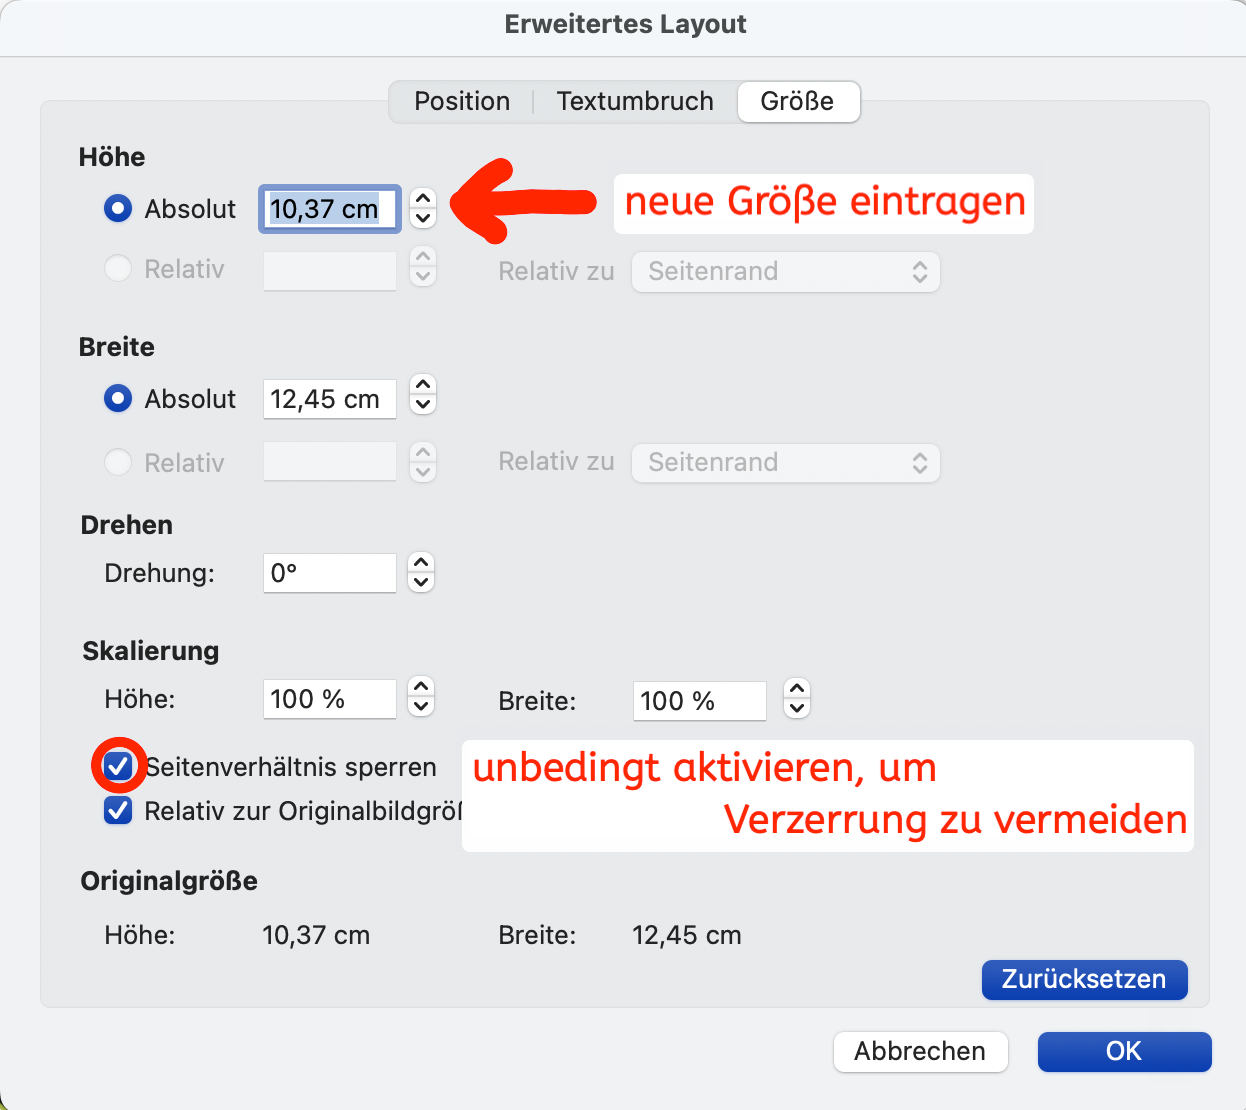Screen dimensions: 1246x1110
Task: Select Absolut radio button under Höhe
Action: point(118,208)
